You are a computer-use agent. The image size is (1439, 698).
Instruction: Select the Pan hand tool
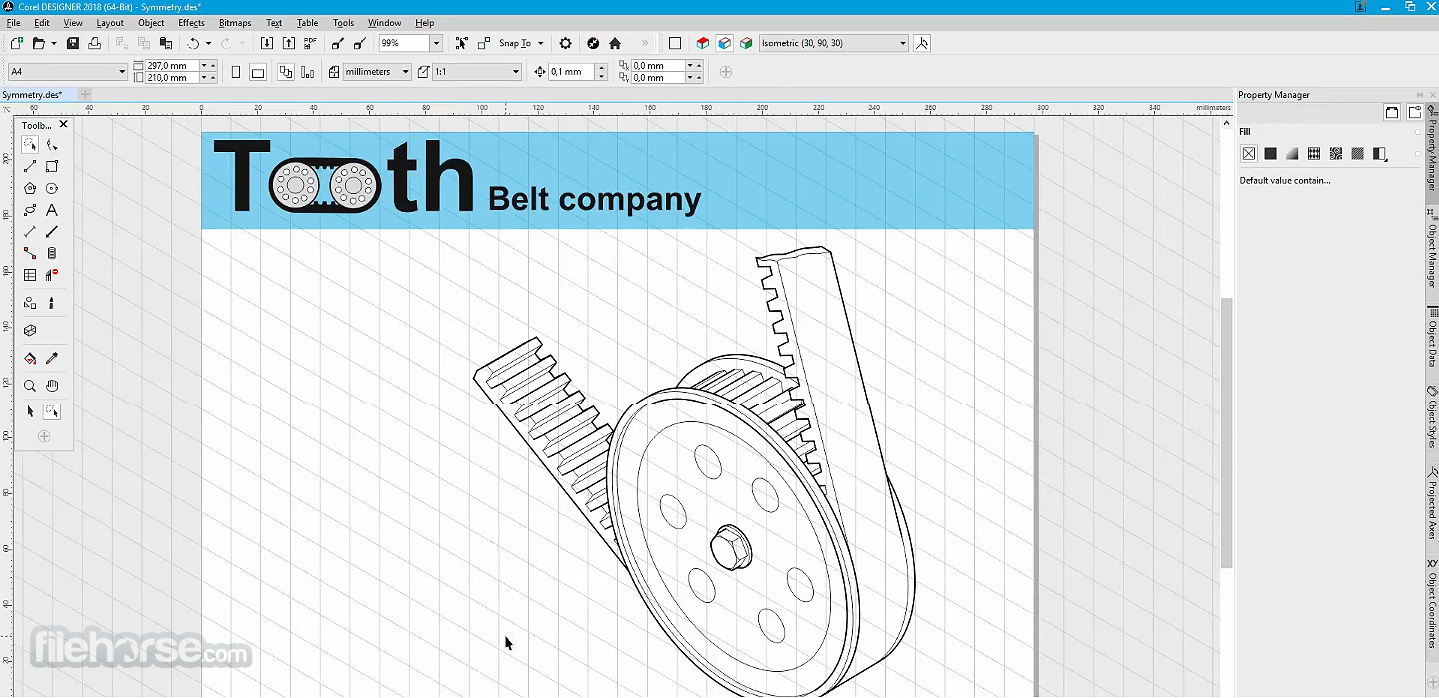(52, 385)
